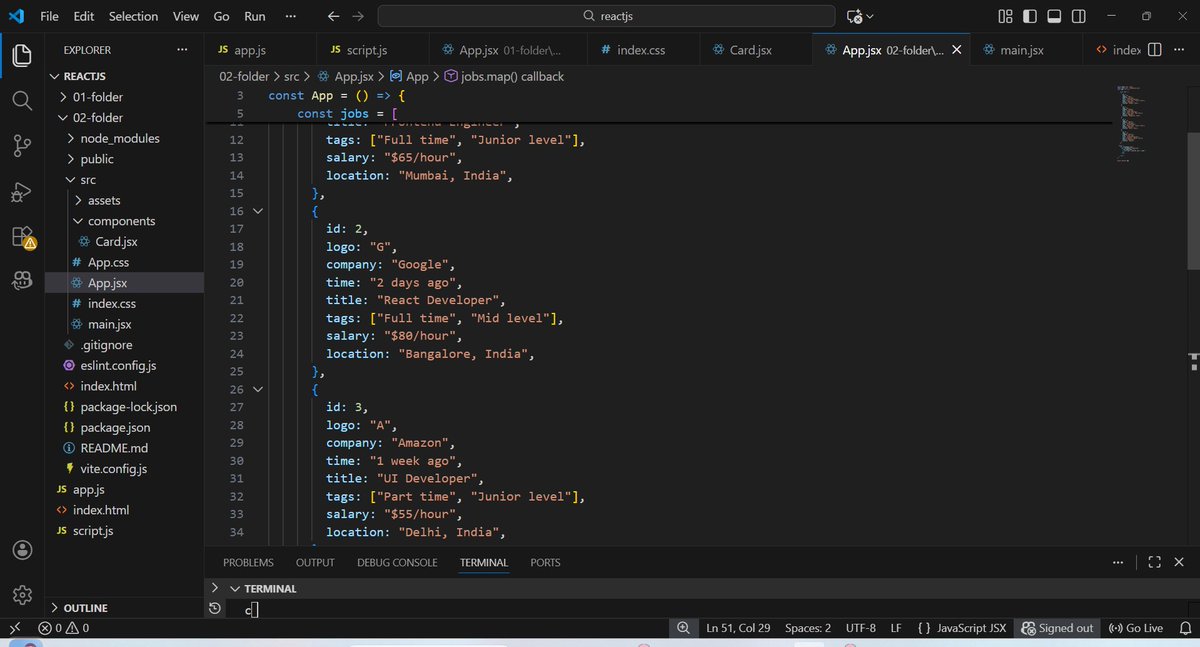Image resolution: width=1200 pixels, height=647 pixels.
Task: Close the active App.jsx tab
Action: 957,50
